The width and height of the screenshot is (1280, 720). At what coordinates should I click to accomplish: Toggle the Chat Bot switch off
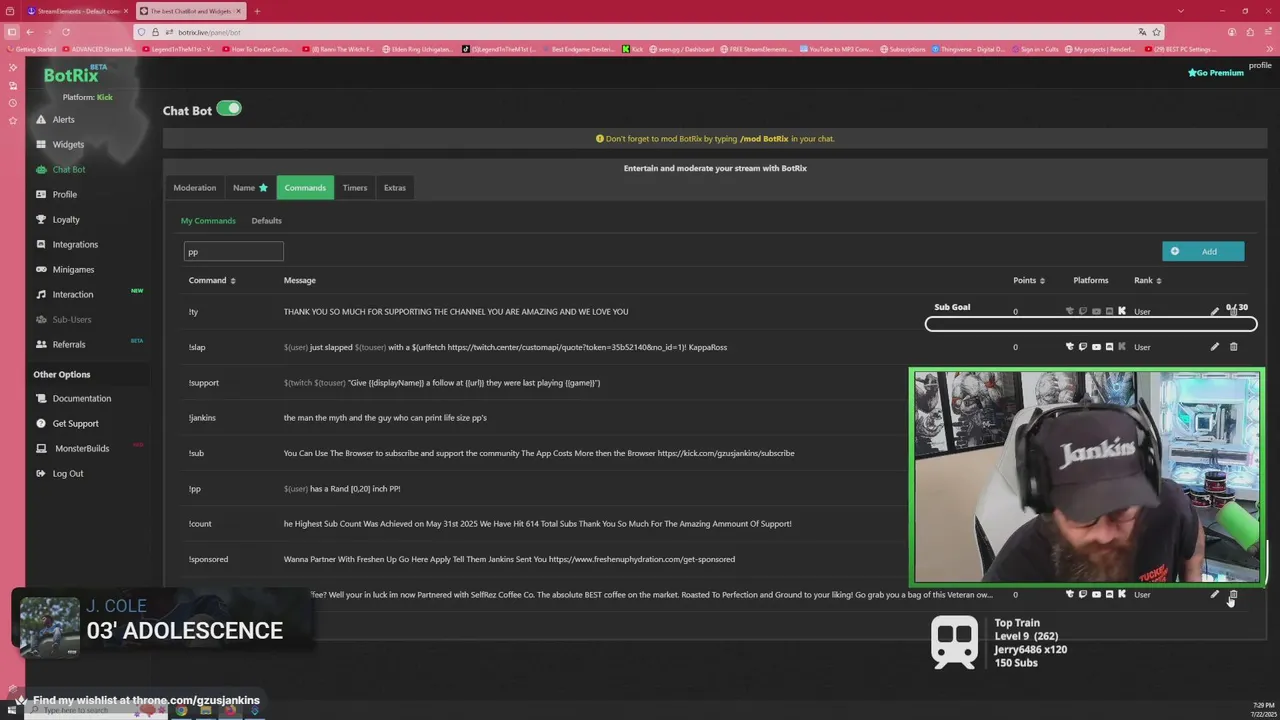[229, 108]
